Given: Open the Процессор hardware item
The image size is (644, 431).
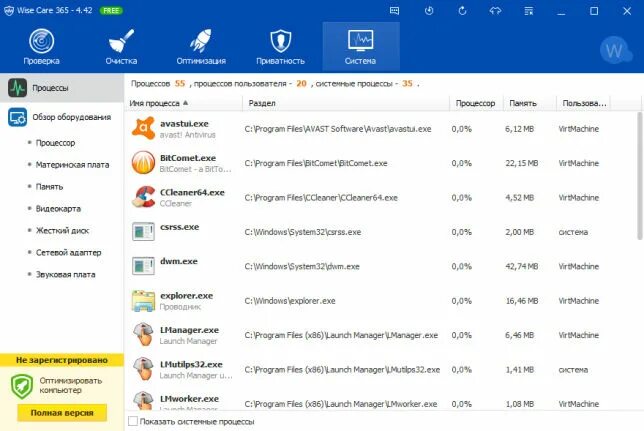Looking at the screenshot, I should [55, 143].
